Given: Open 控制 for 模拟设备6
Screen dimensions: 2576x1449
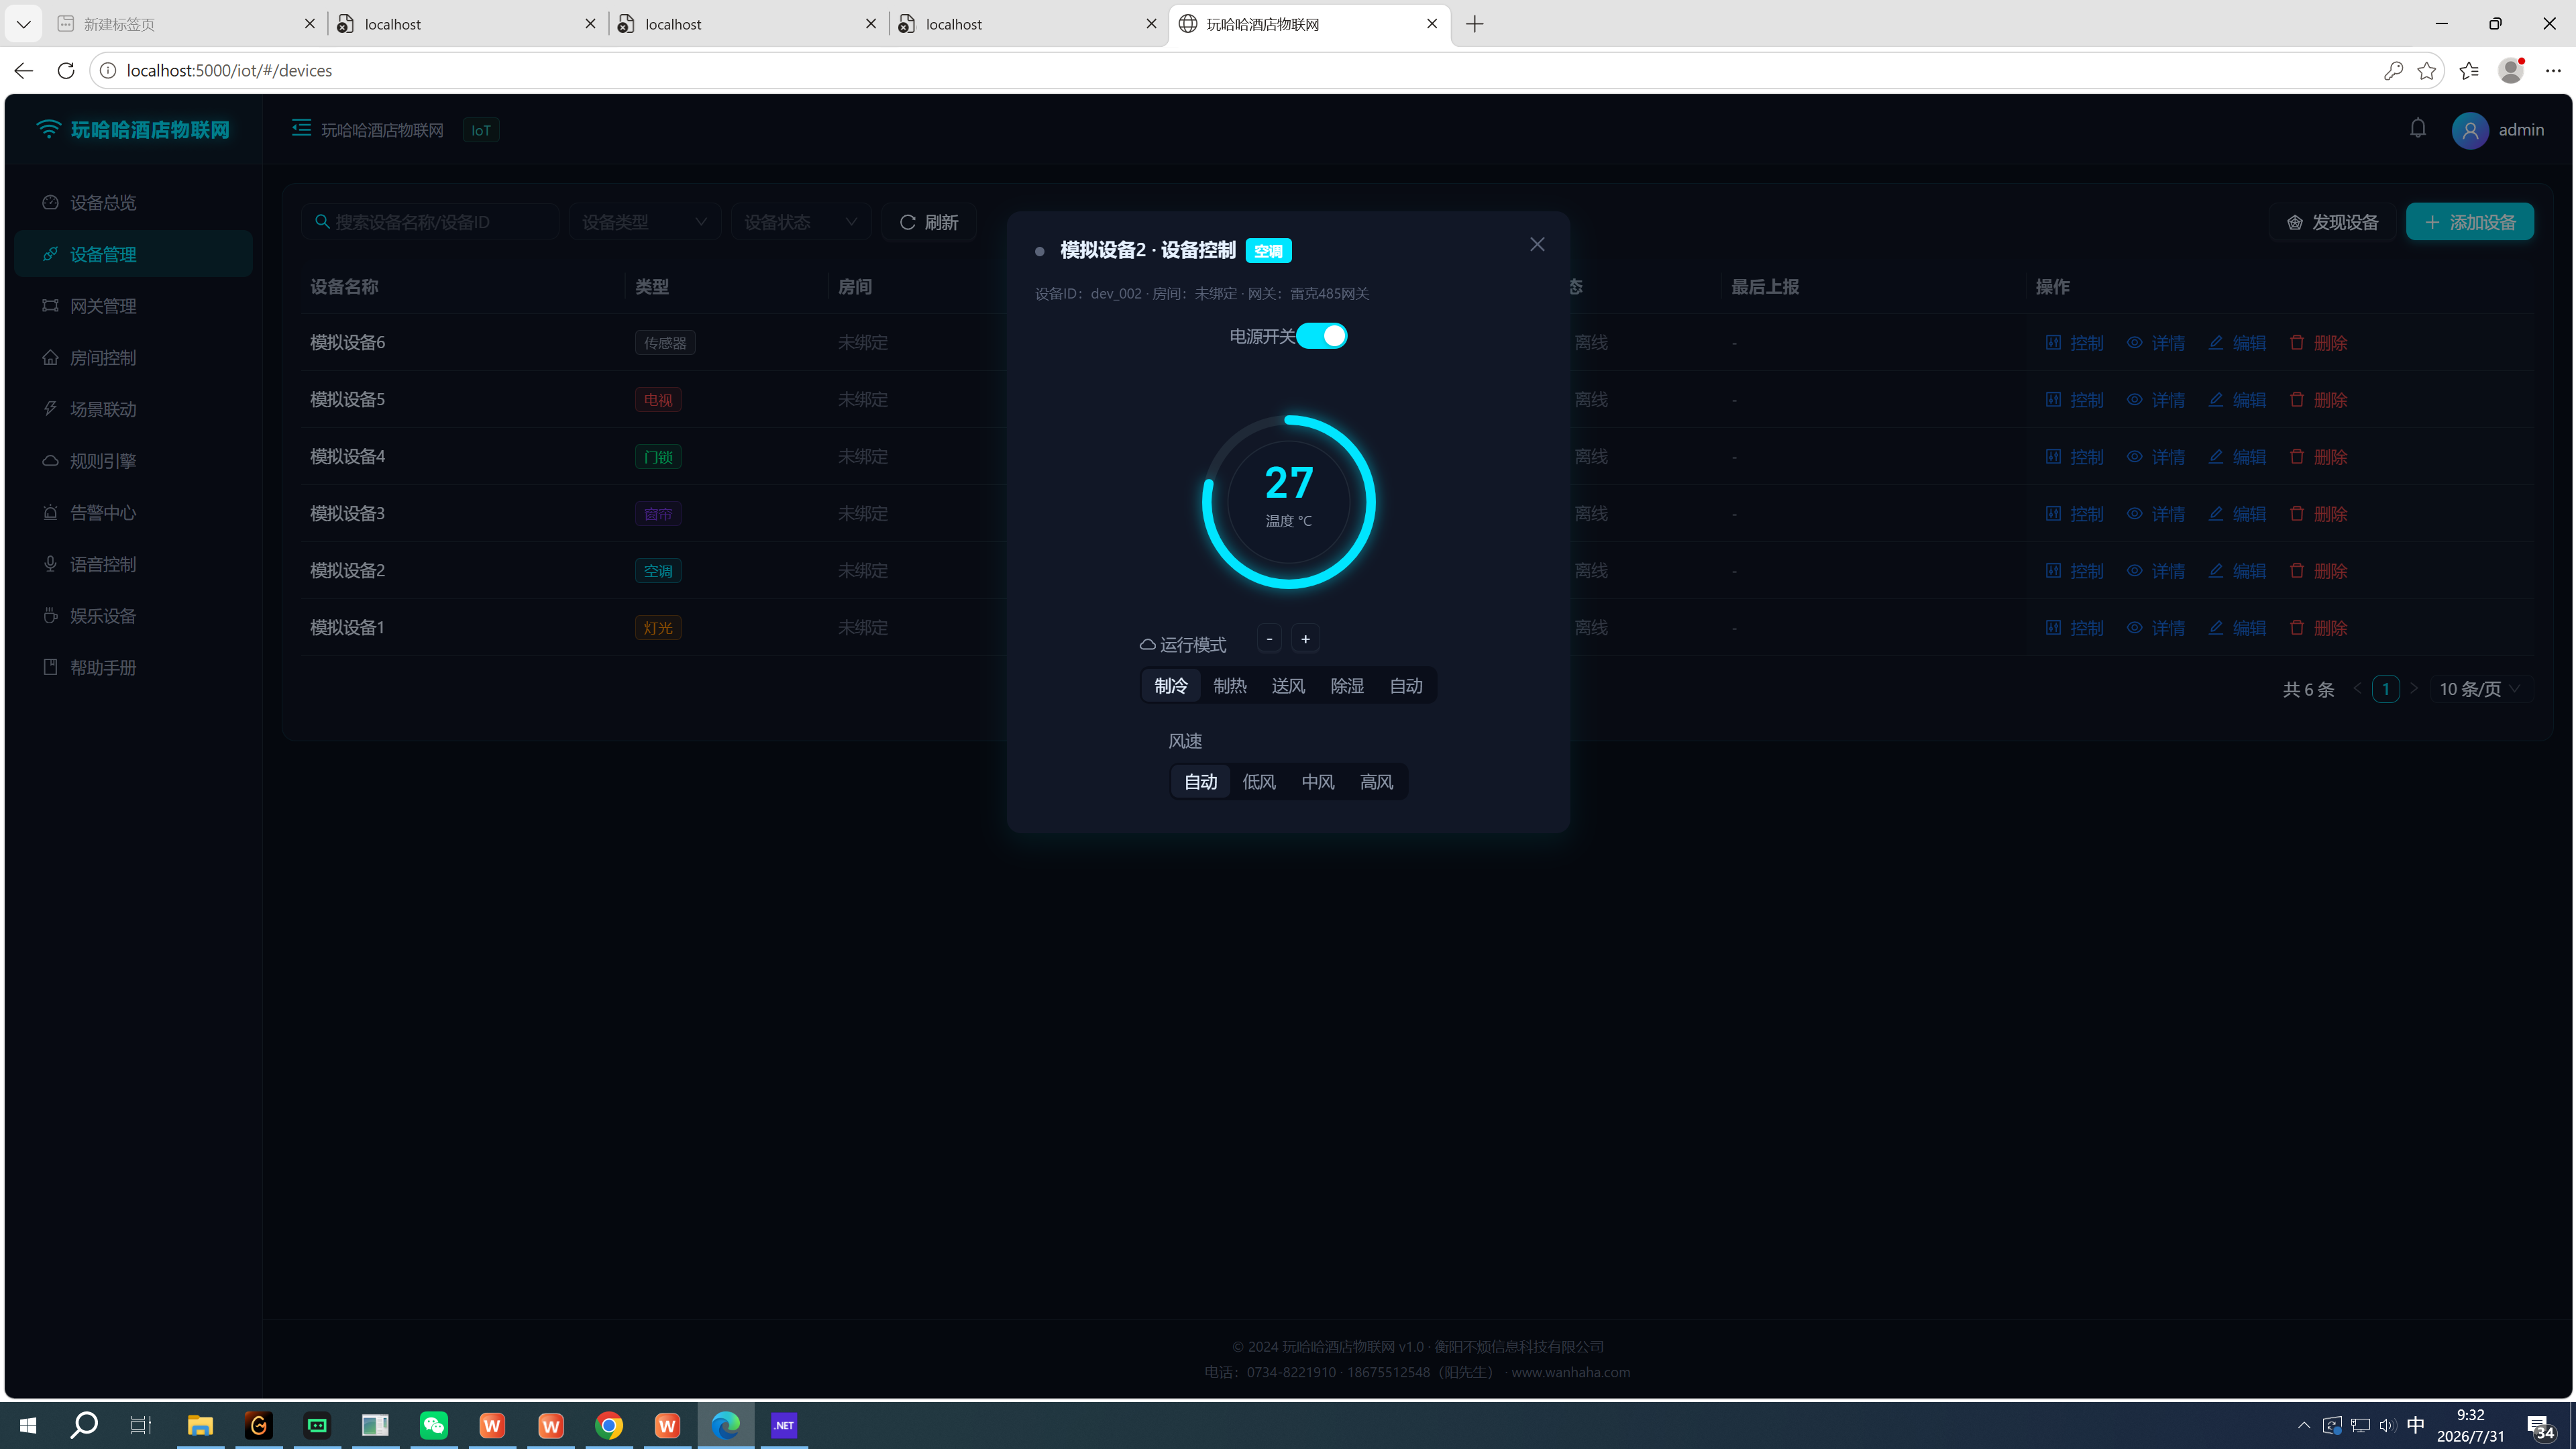Looking at the screenshot, I should tap(2074, 343).
